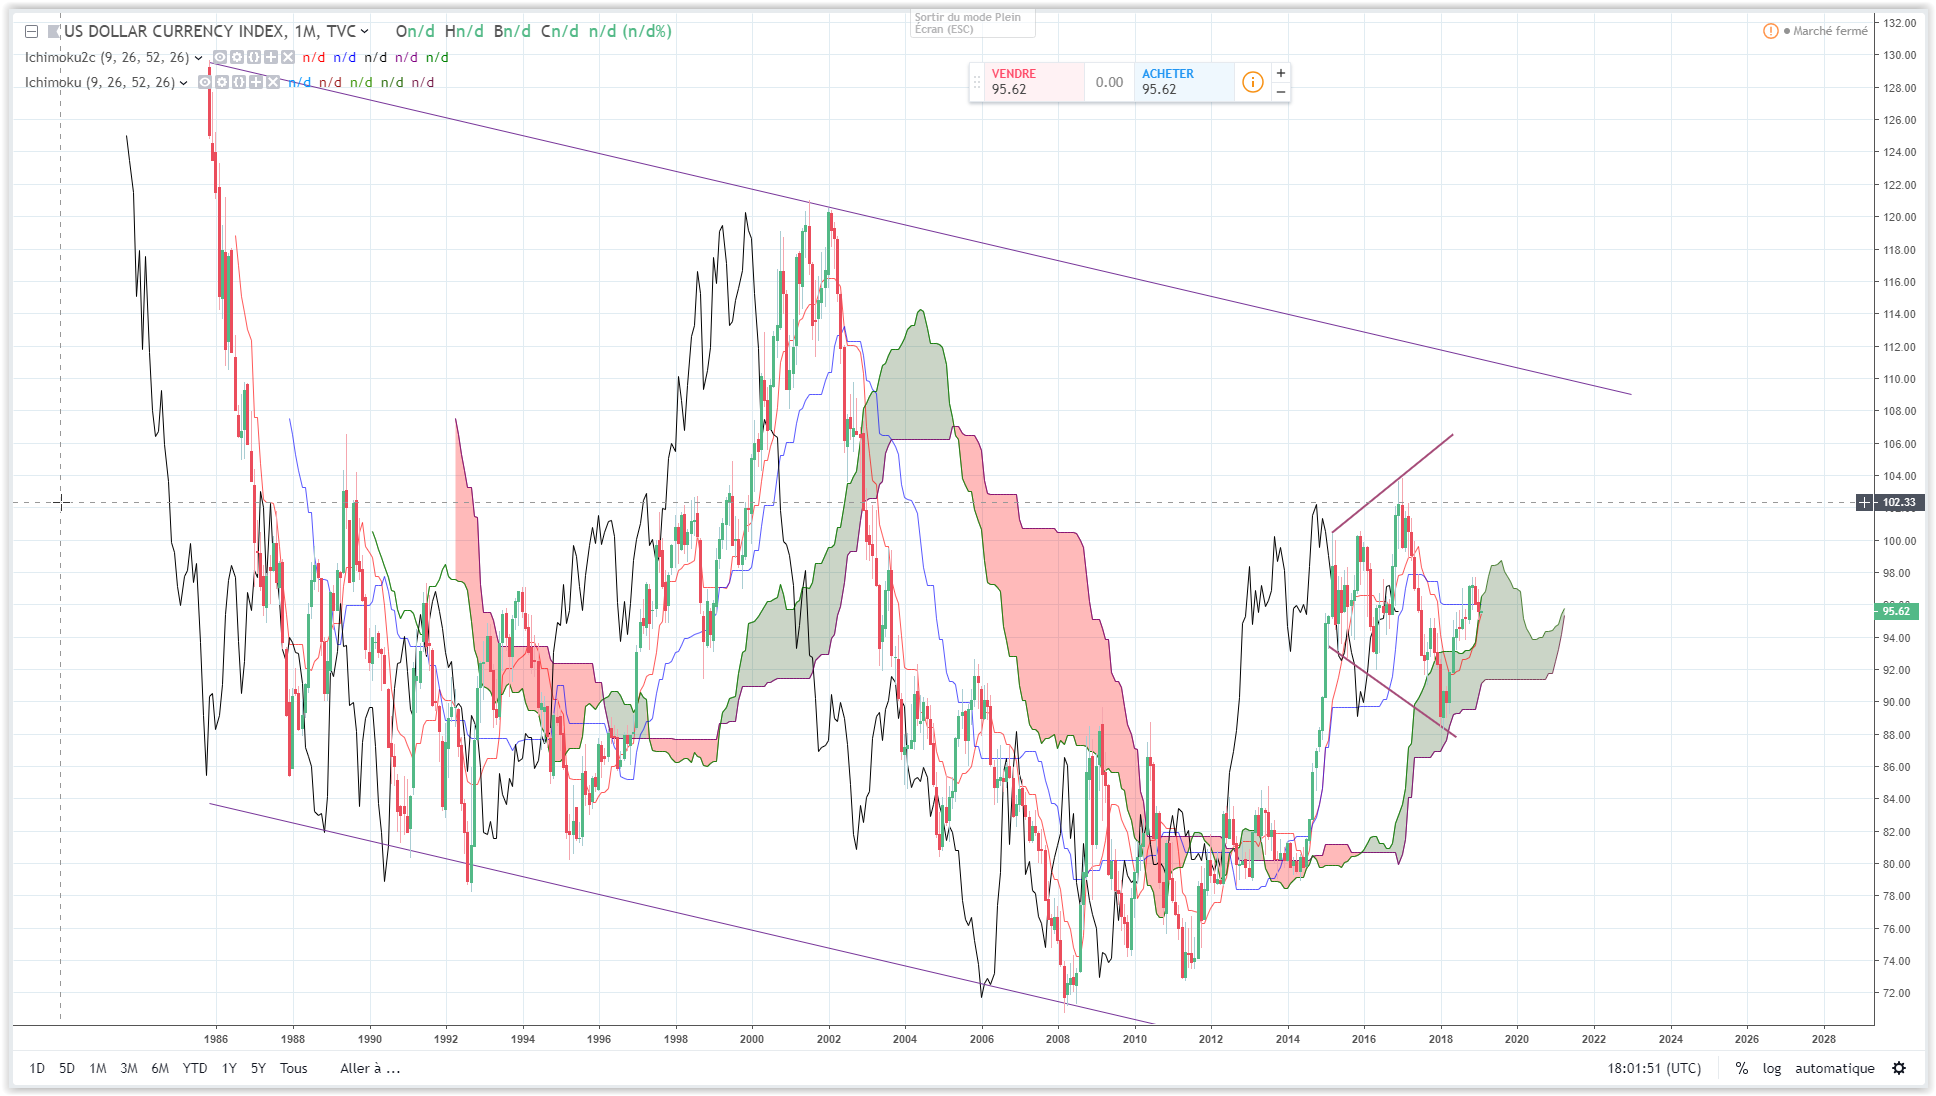The image size is (1936, 1096).
Task: Toggle log scale mode
Action: pos(1772,1068)
